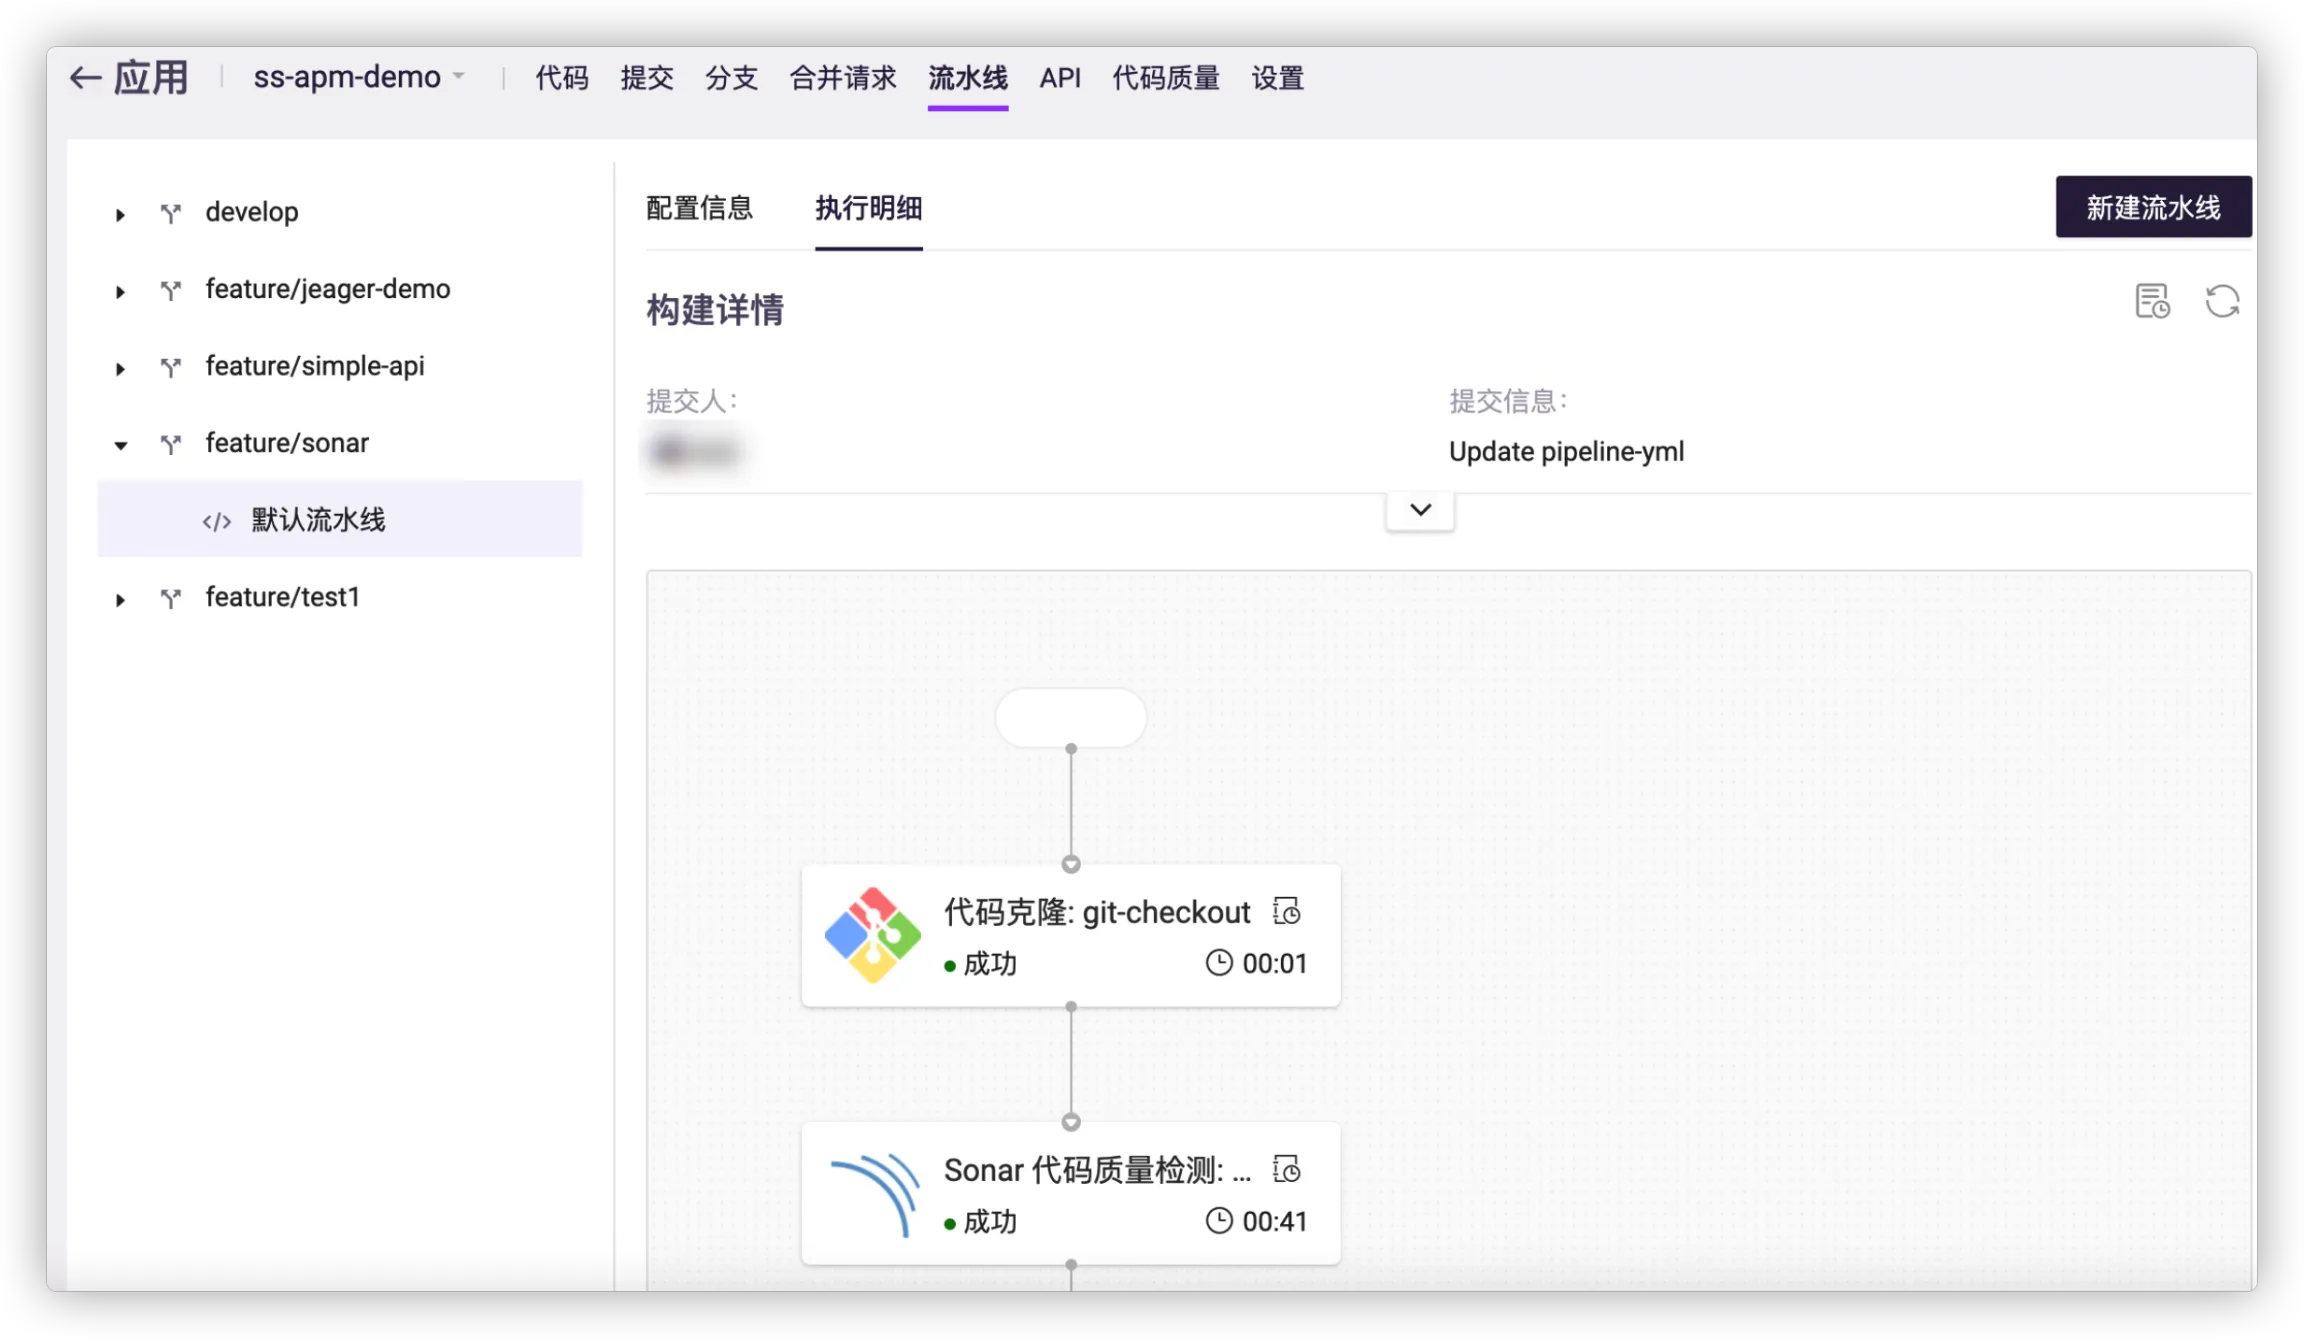Click the 新建流水线 button

[x=2153, y=207]
